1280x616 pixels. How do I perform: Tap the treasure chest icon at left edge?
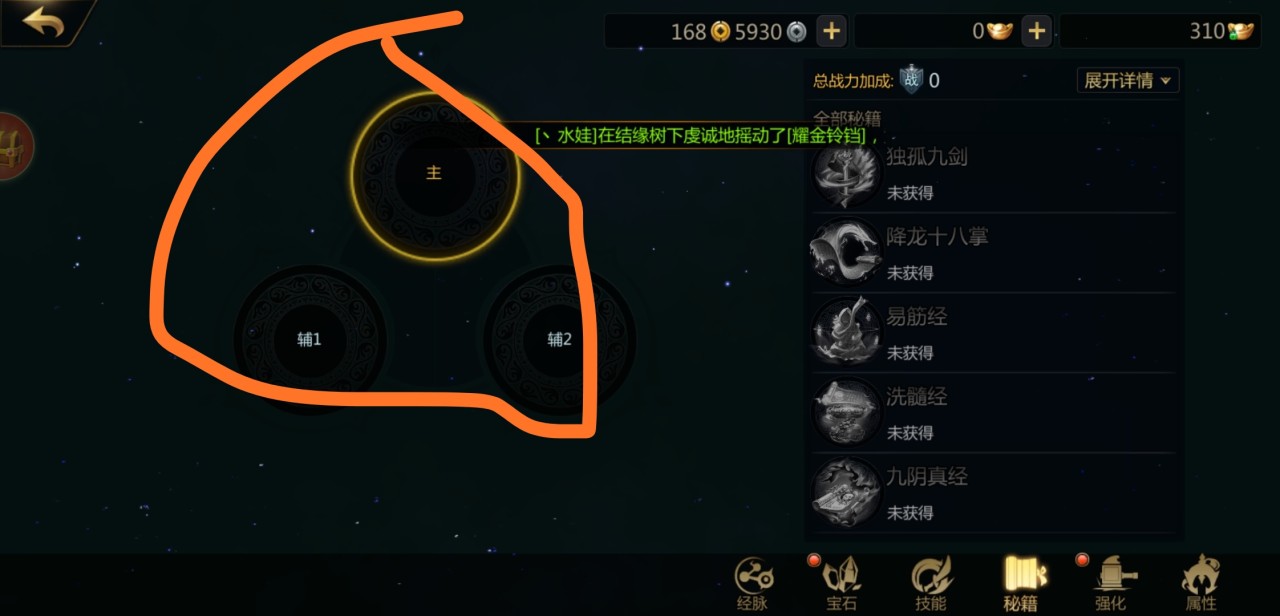tap(14, 147)
